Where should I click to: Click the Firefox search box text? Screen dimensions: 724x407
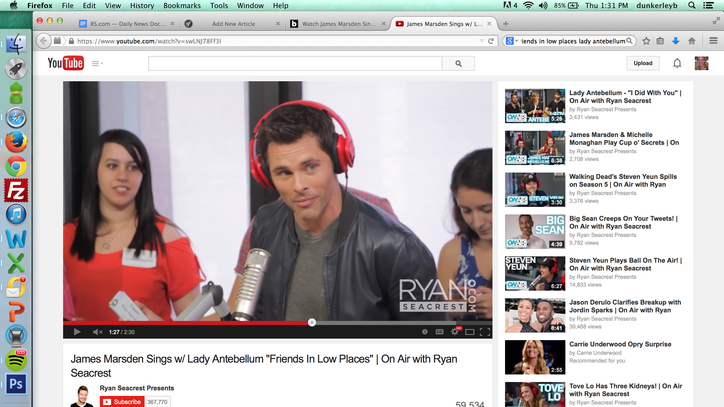[x=573, y=41]
